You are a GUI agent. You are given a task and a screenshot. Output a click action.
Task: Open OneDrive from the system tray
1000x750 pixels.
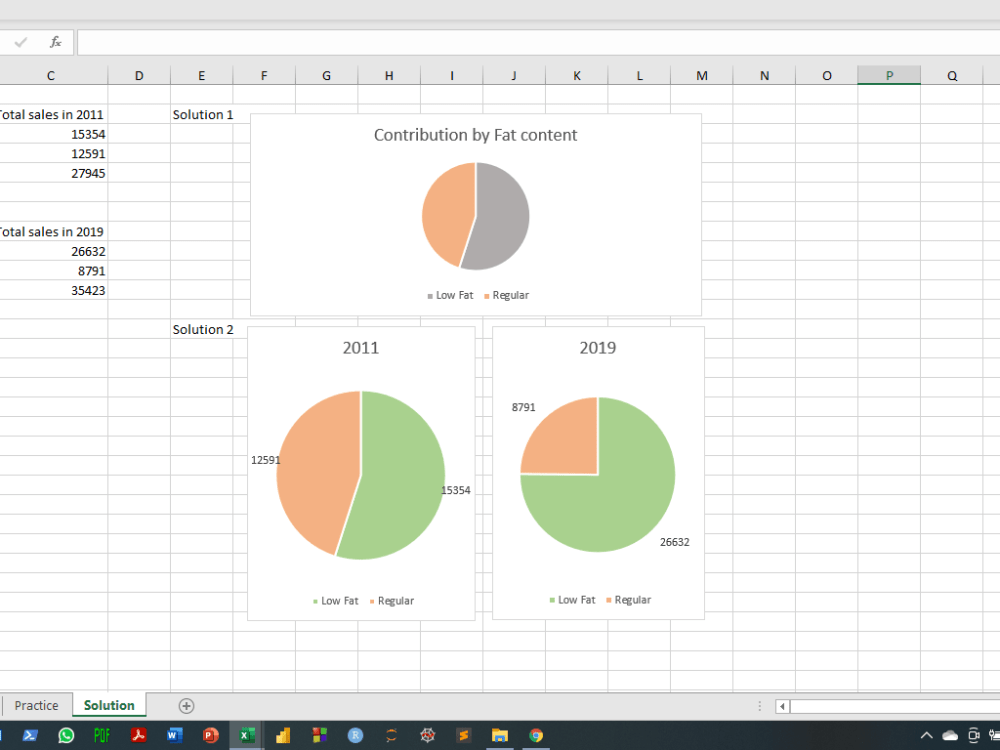click(x=950, y=735)
